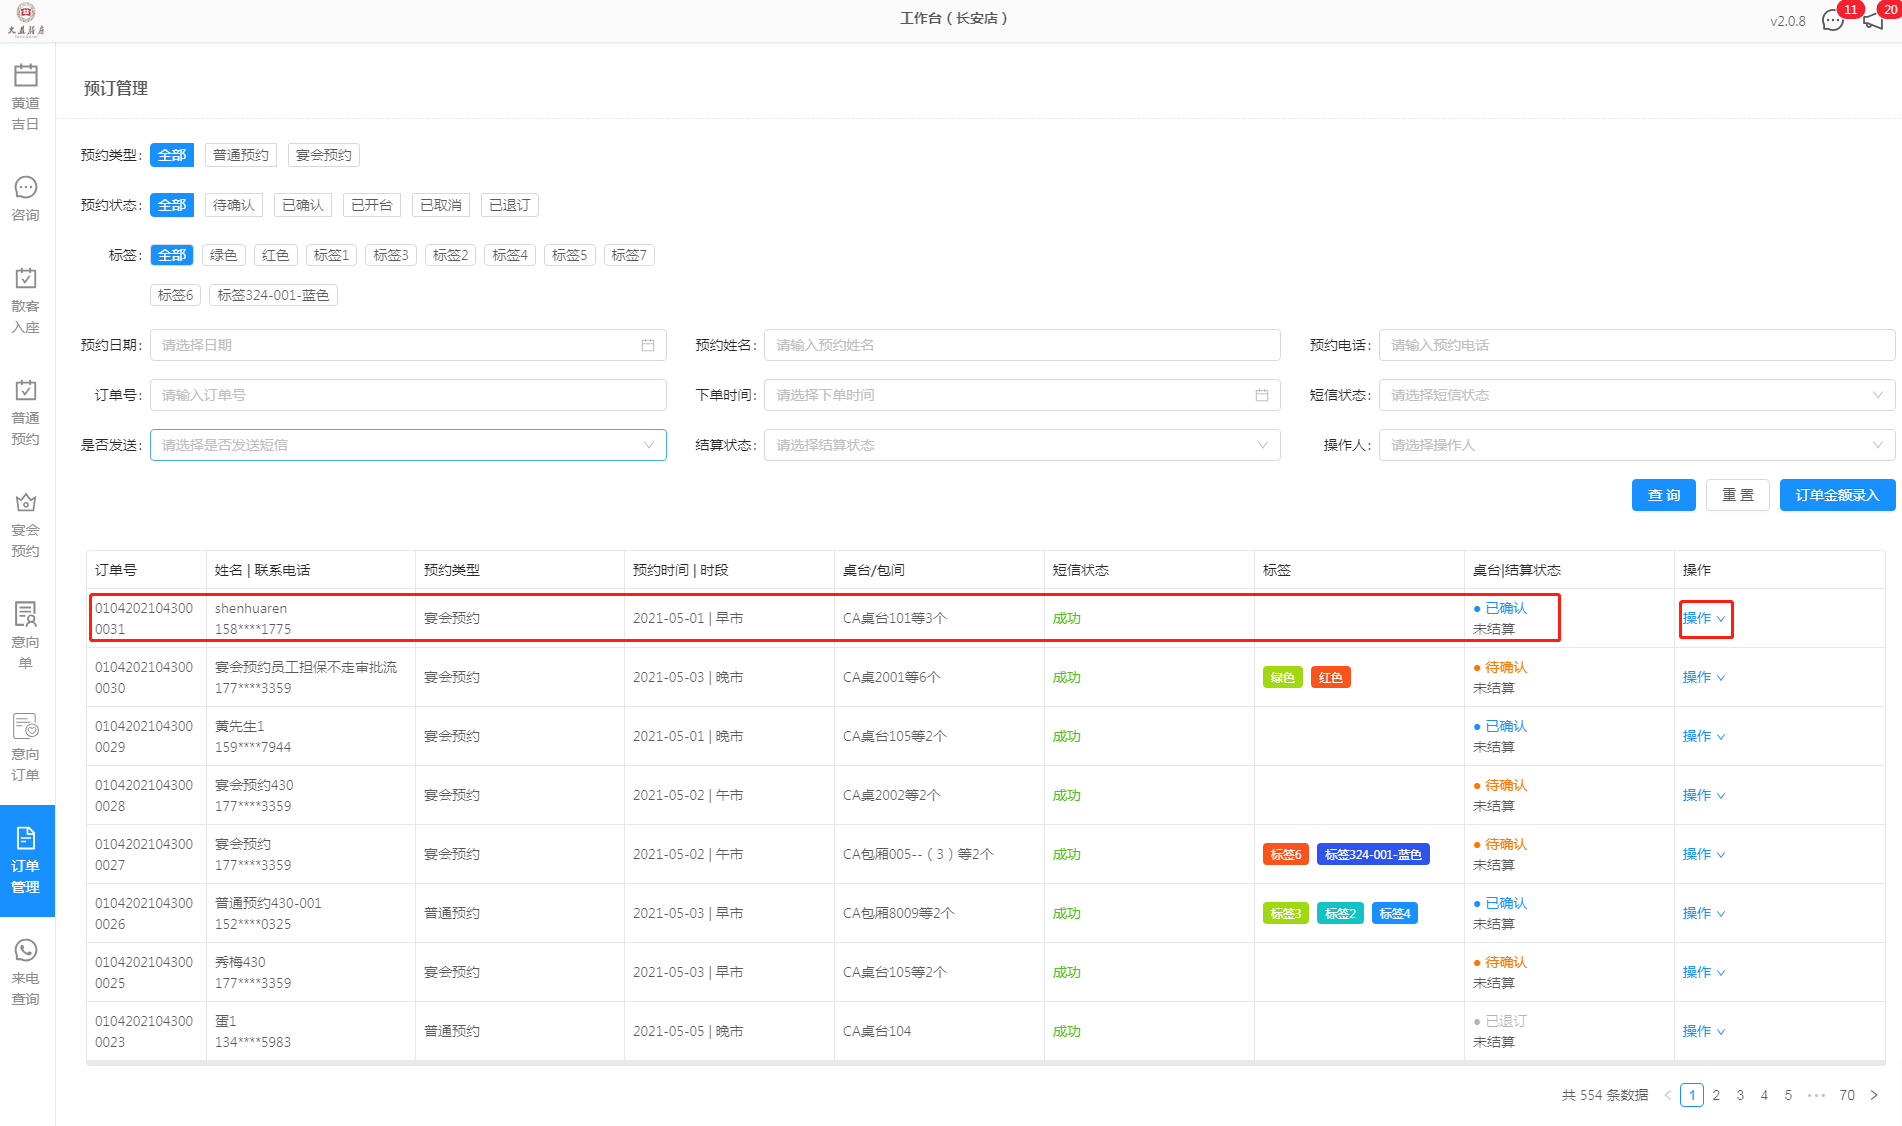Expand 操作 menu for order ending 0027
This screenshot has width=1902, height=1126.
1704,854
